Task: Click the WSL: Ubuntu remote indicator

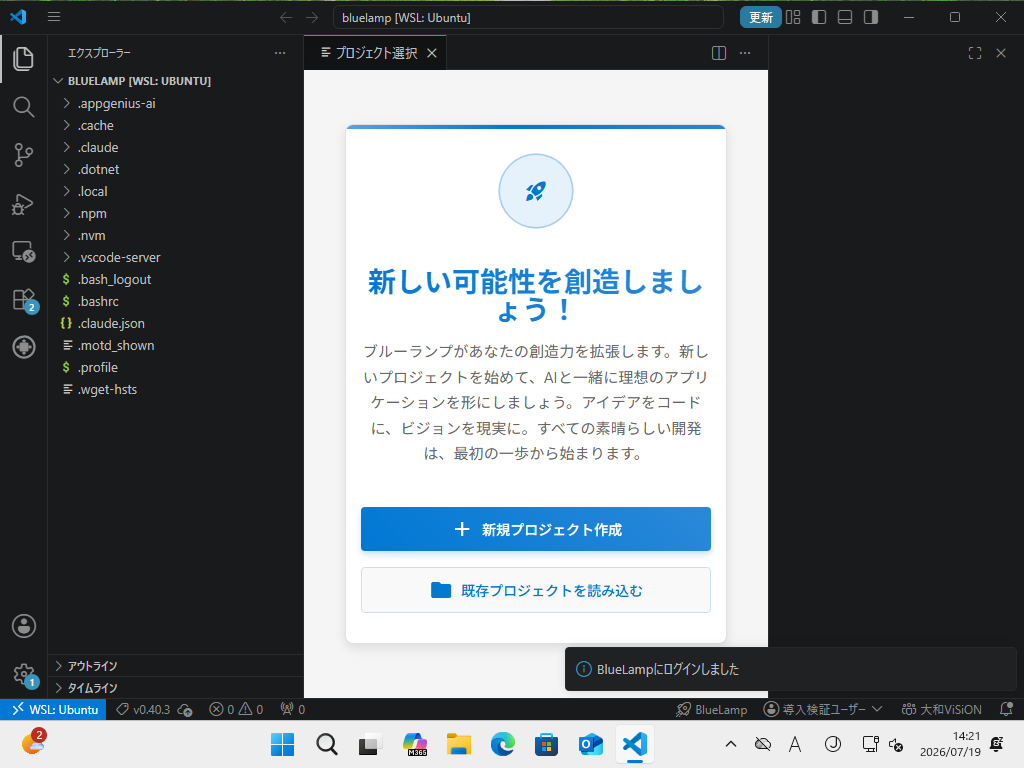Action: (54, 709)
